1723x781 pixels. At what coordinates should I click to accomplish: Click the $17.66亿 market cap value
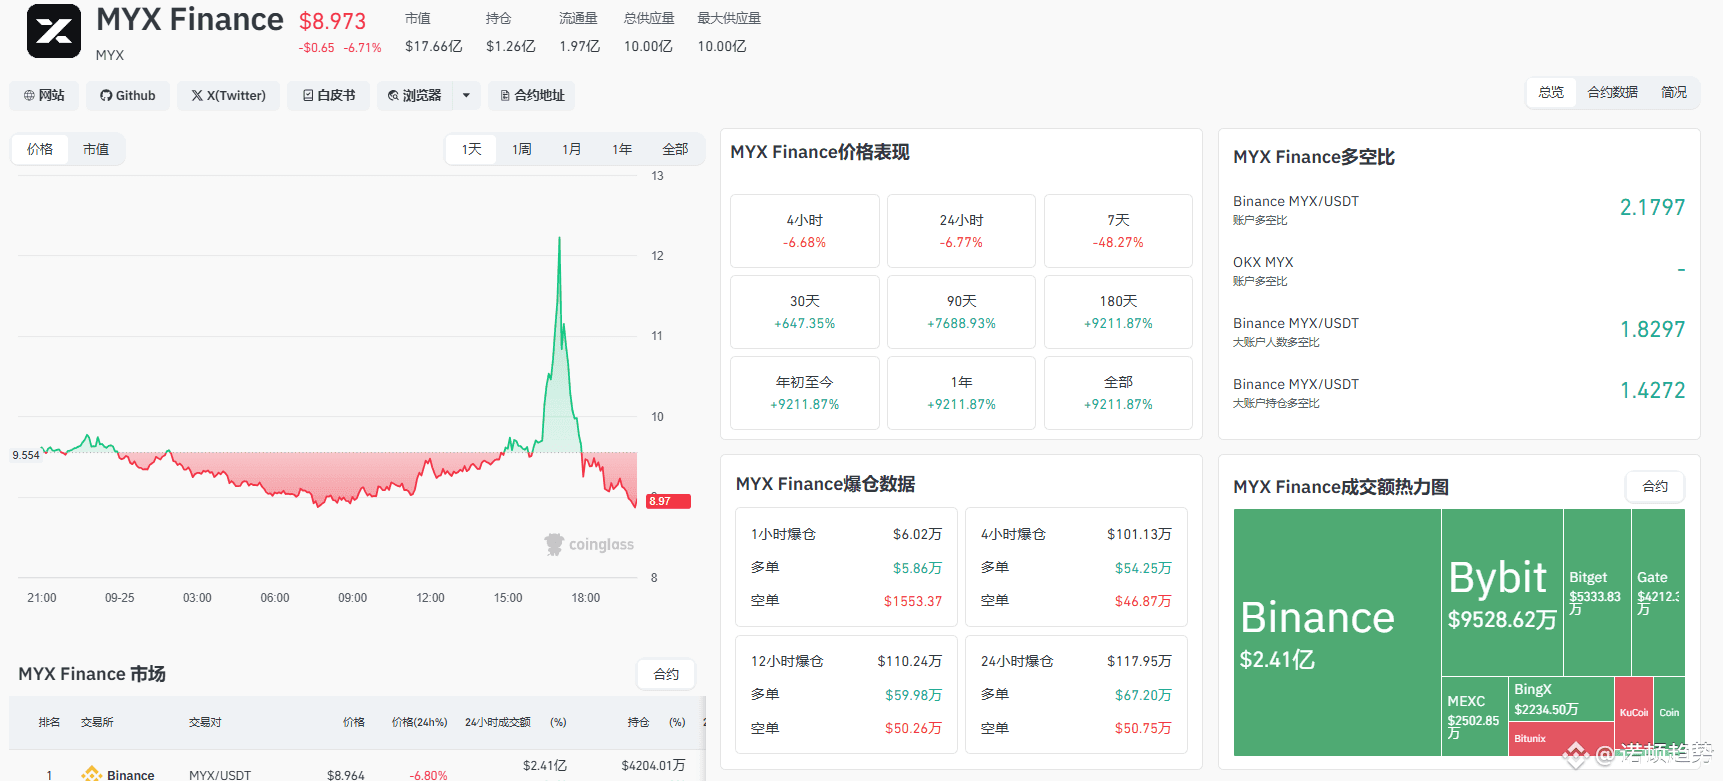tap(434, 46)
